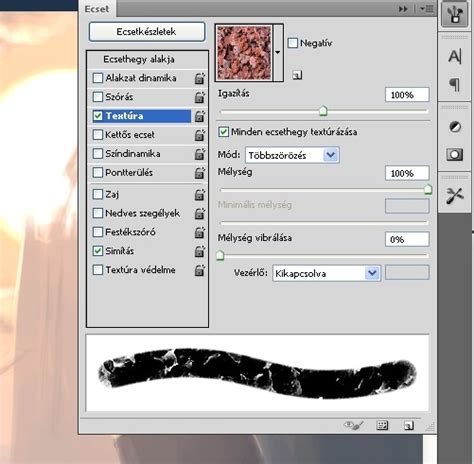This screenshot has height=464, width=474.
Task: Enable Alakzat dinamika checkbox
Action: pyautogui.click(x=98, y=78)
